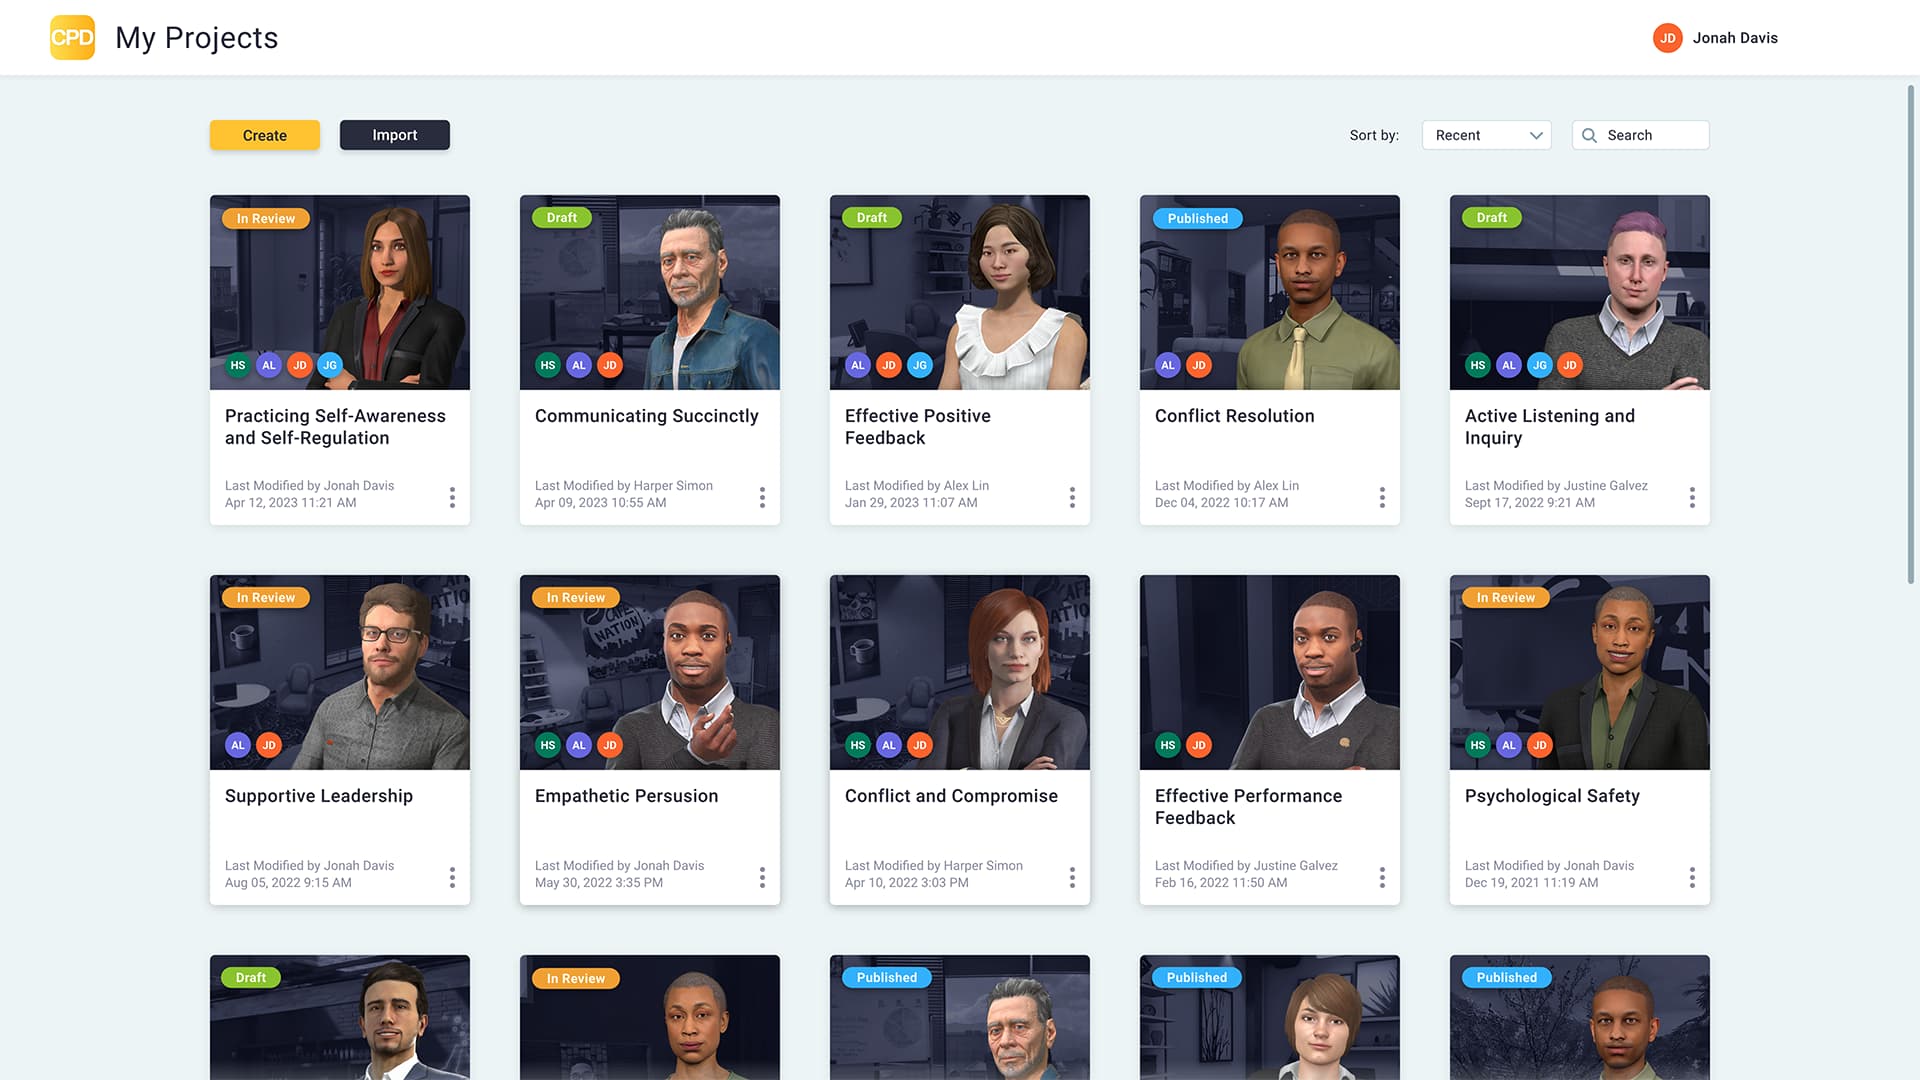Open Effective Positive Feedback card thumbnail

pos(960,292)
